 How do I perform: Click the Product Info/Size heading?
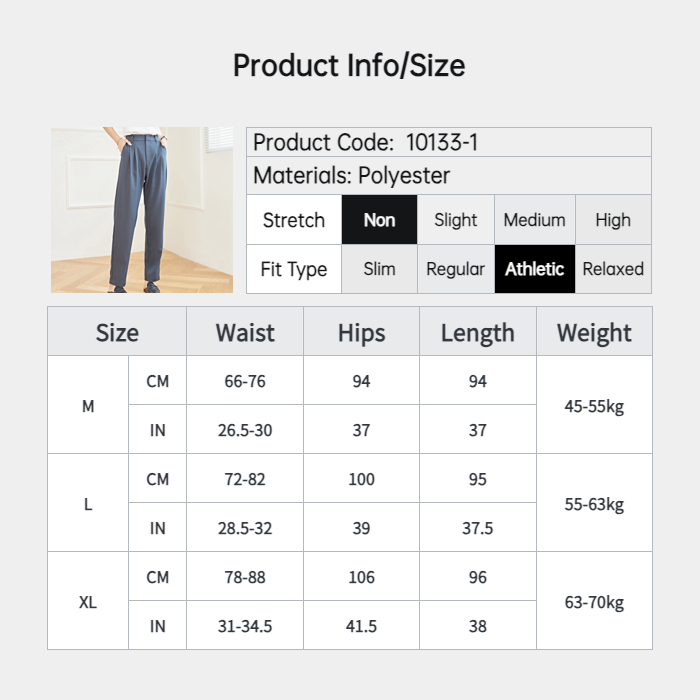349,66
